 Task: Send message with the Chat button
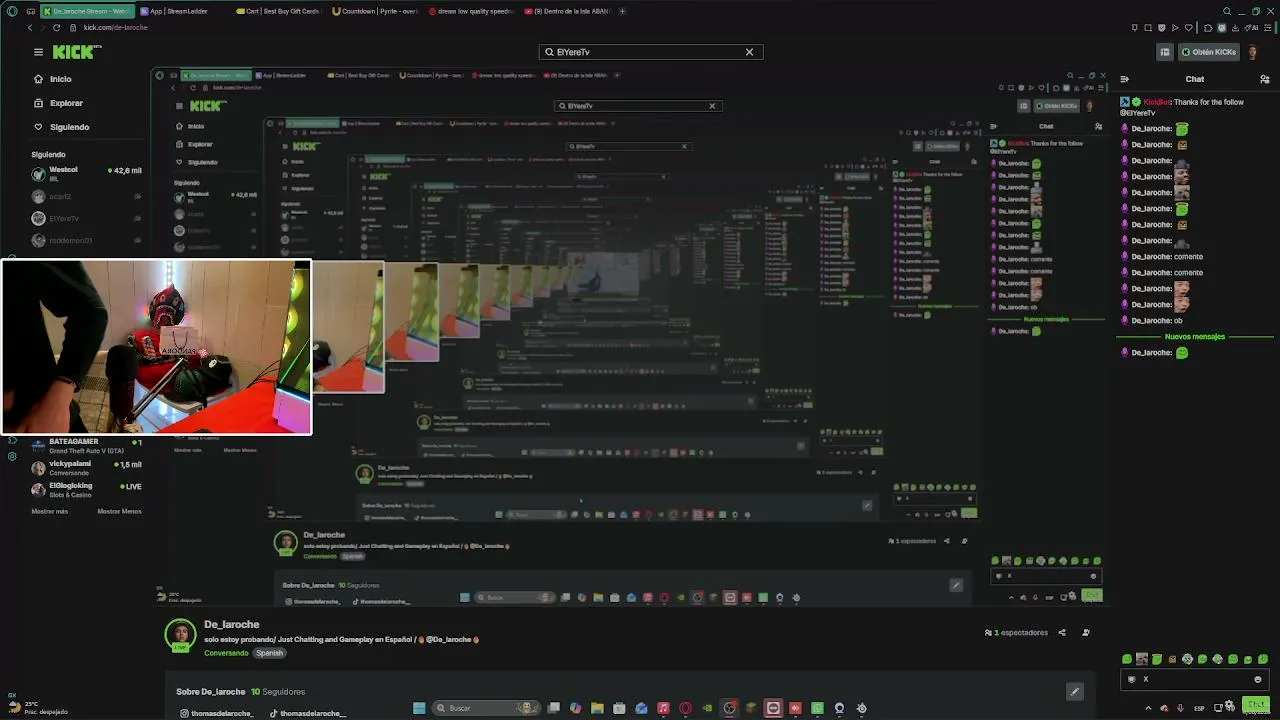pyautogui.click(x=1255, y=705)
